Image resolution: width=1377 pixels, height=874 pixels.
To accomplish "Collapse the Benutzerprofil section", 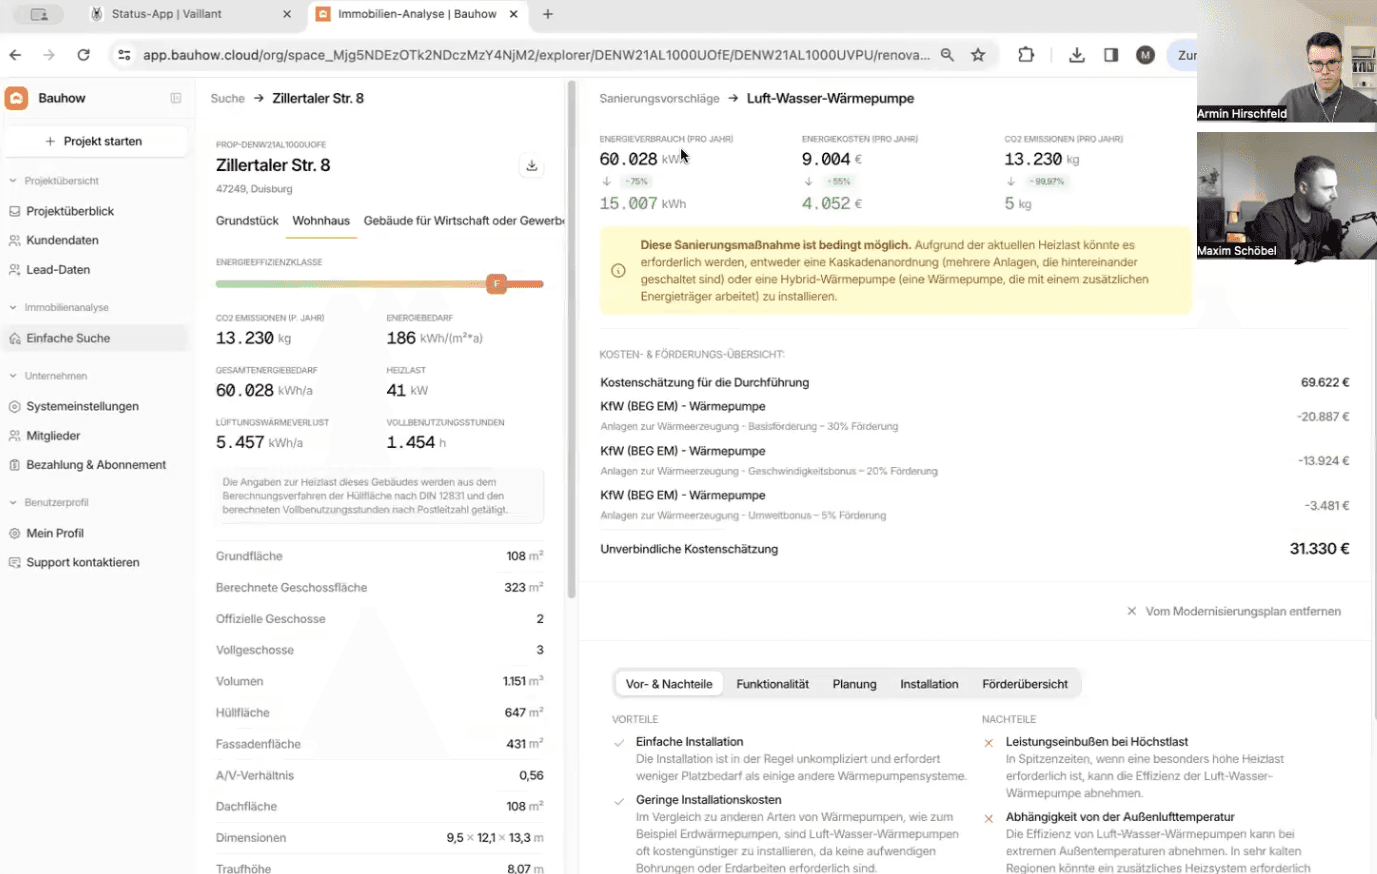I will click(13, 502).
